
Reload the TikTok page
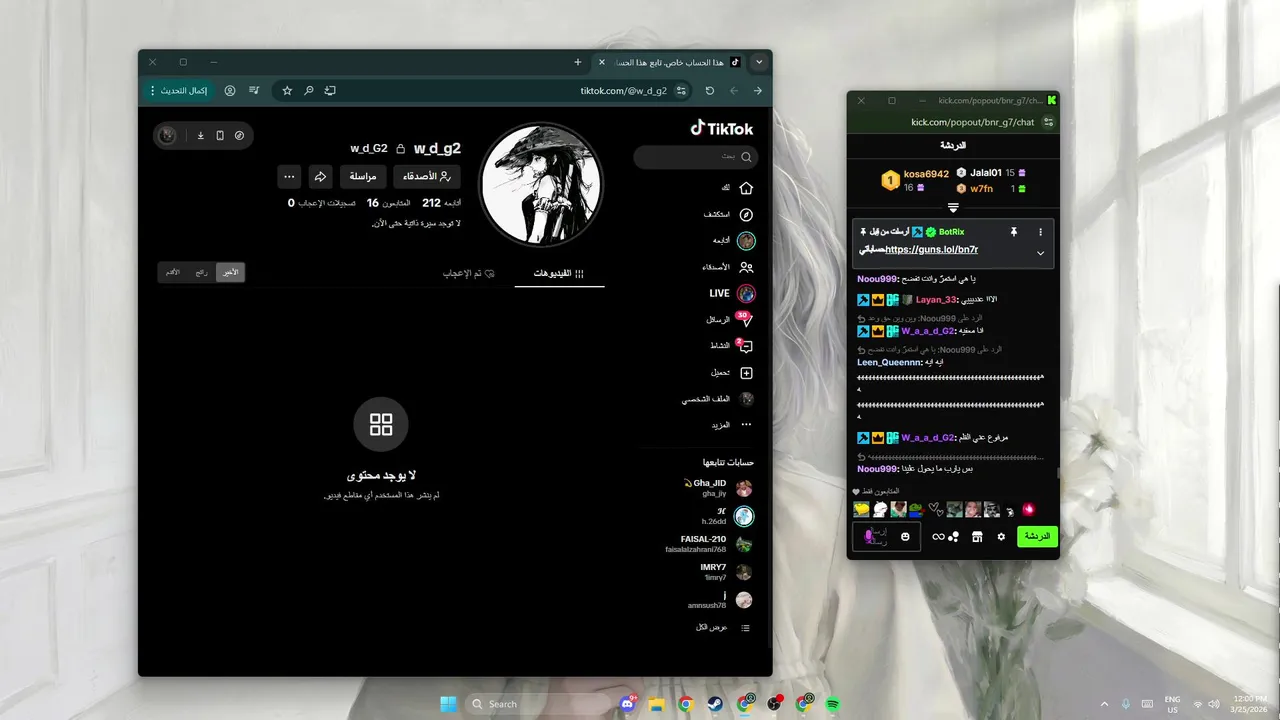(710, 90)
